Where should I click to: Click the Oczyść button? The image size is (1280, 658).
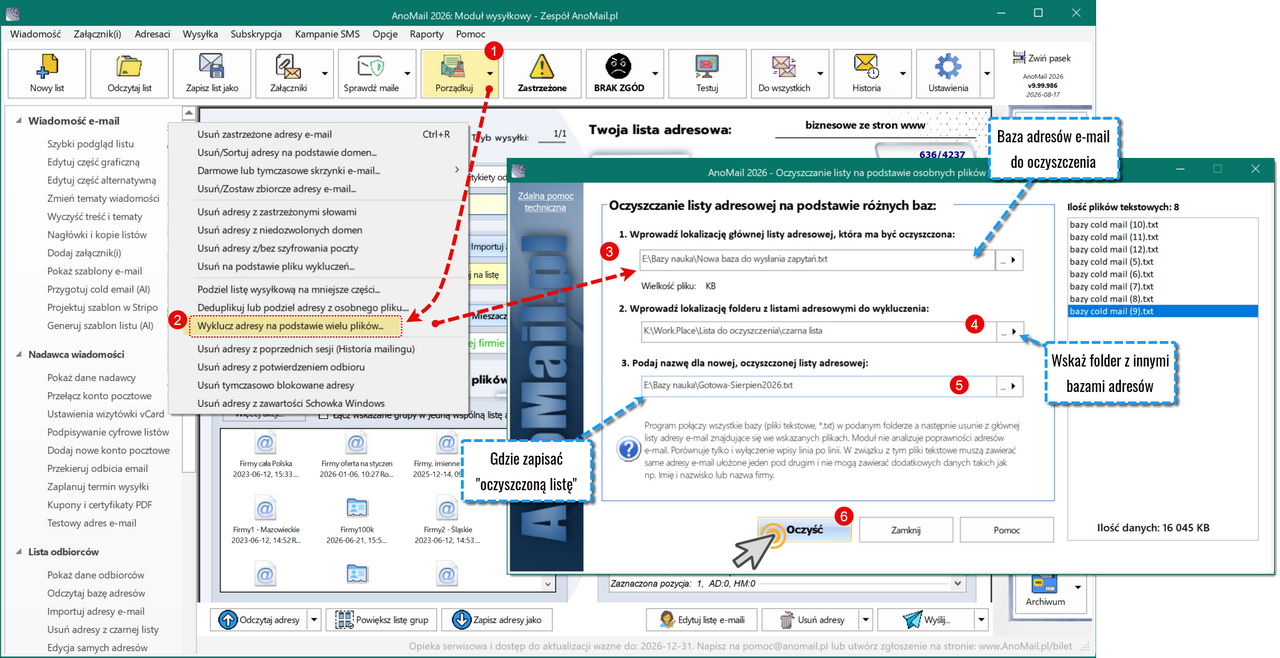[x=805, y=530]
